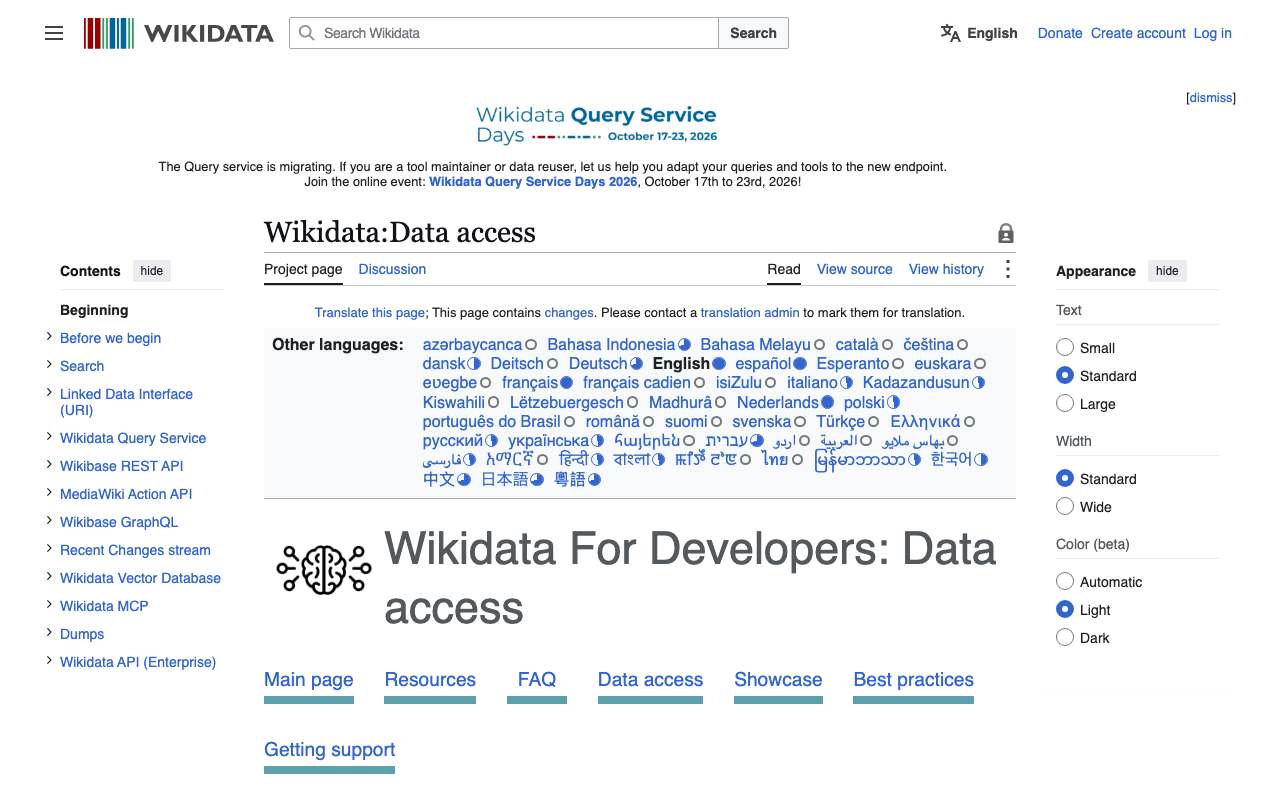
Task: Open the Donate link
Action: pyautogui.click(x=1060, y=33)
